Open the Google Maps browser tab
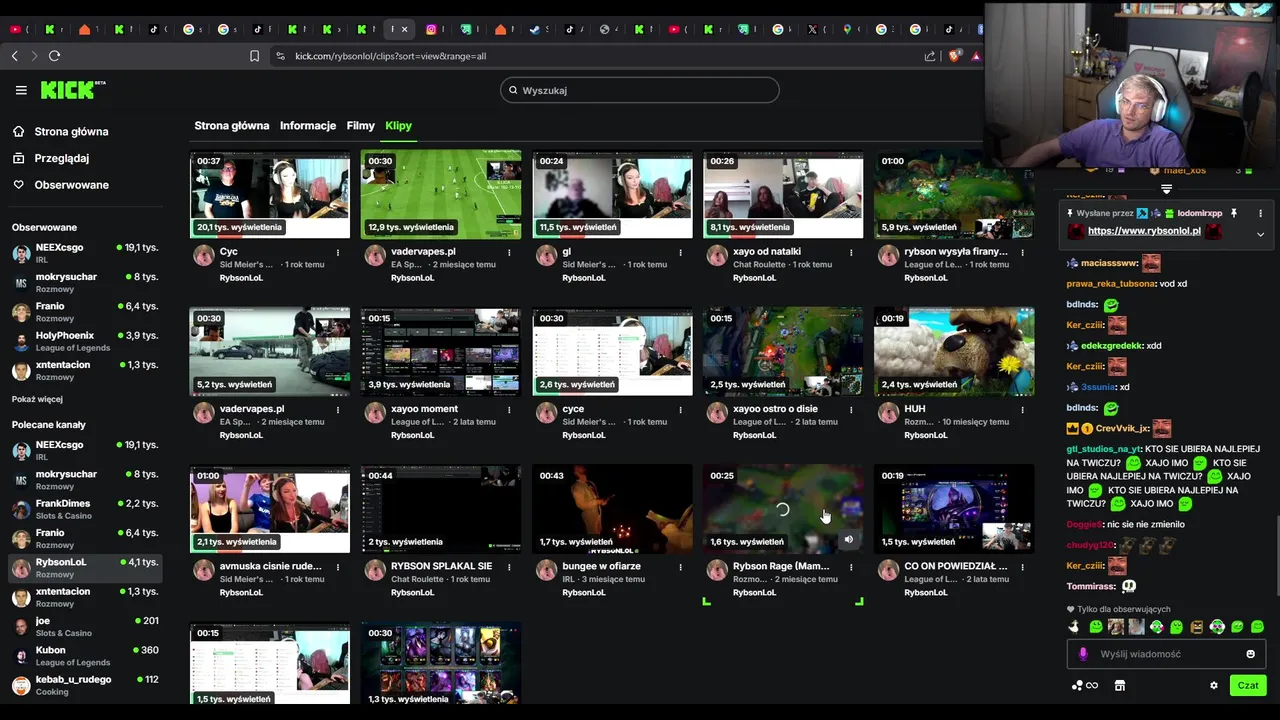Viewport: 1280px width, 720px height. coord(847,29)
